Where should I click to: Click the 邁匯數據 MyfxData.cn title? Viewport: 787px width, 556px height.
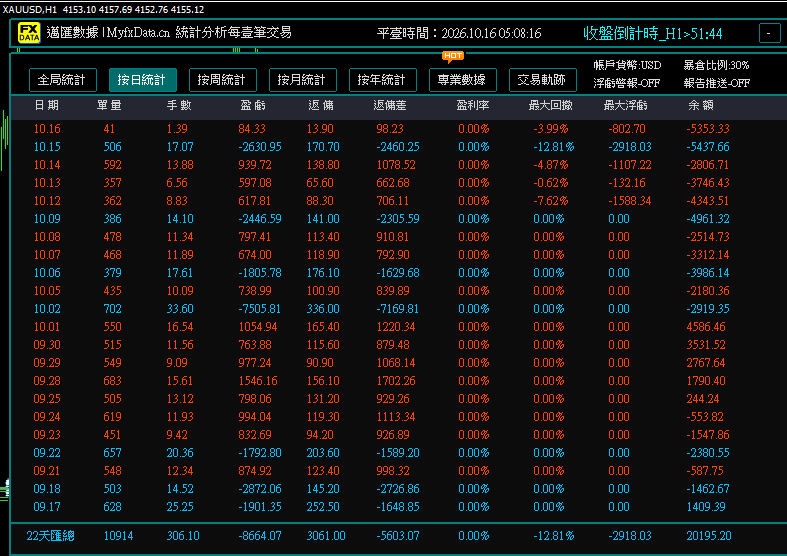pos(169,33)
